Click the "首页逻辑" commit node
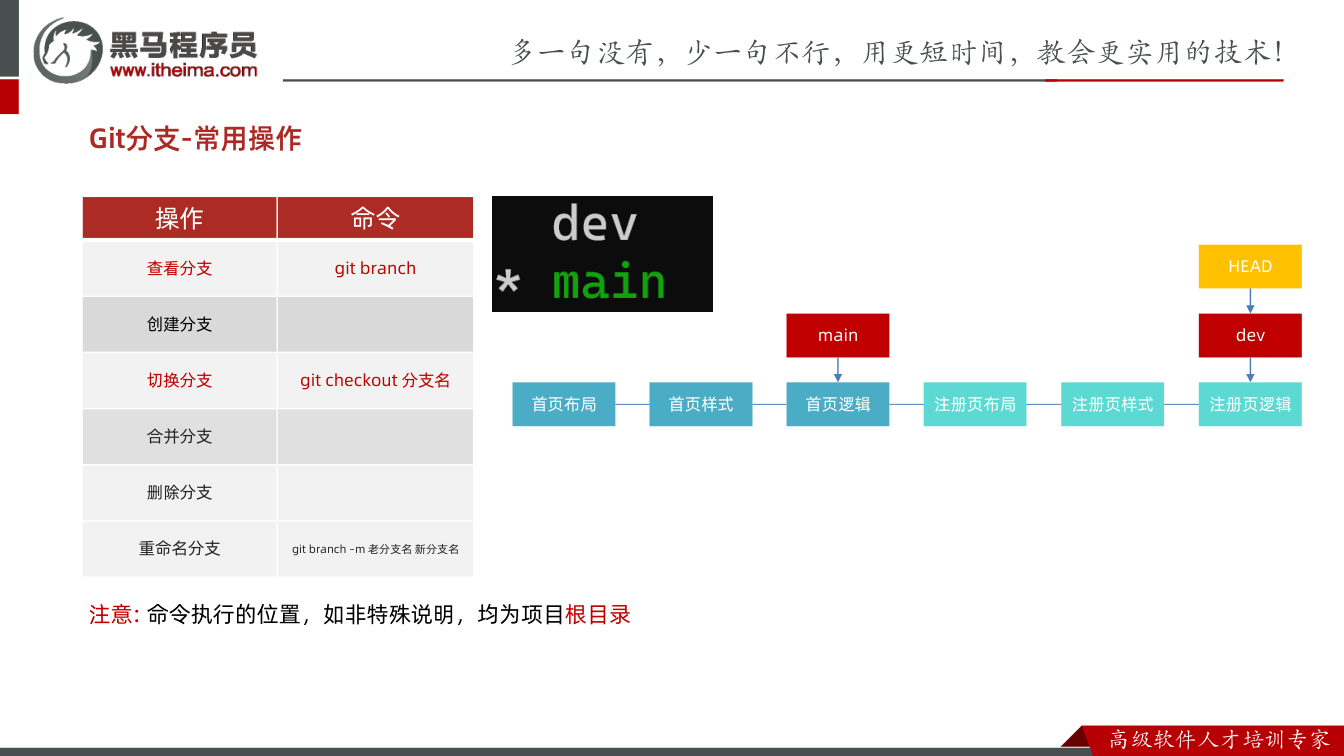Screen dimensions: 1344x756 click(x=838, y=404)
